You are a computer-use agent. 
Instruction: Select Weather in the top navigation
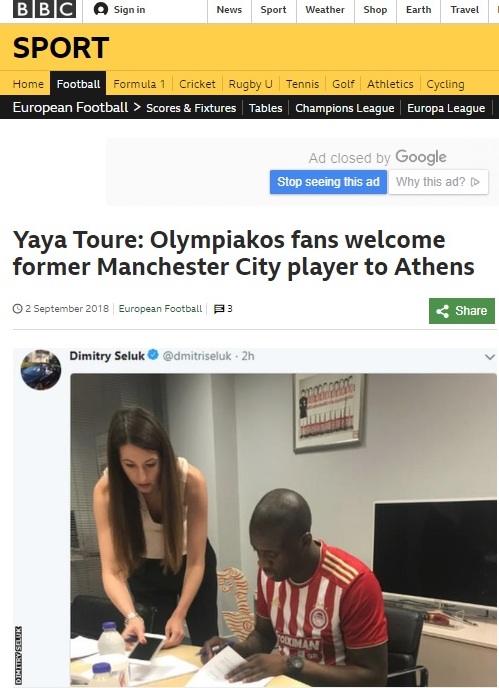[325, 10]
